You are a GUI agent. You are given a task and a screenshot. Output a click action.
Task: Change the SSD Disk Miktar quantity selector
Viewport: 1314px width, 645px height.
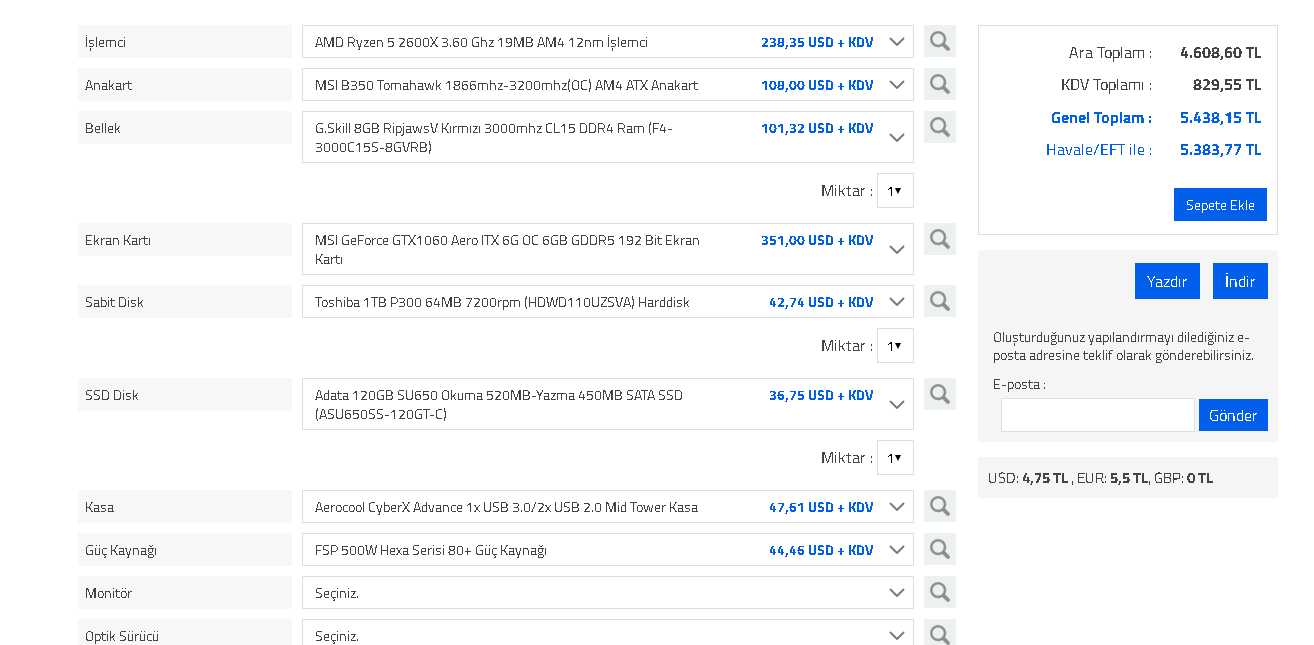[895, 457]
